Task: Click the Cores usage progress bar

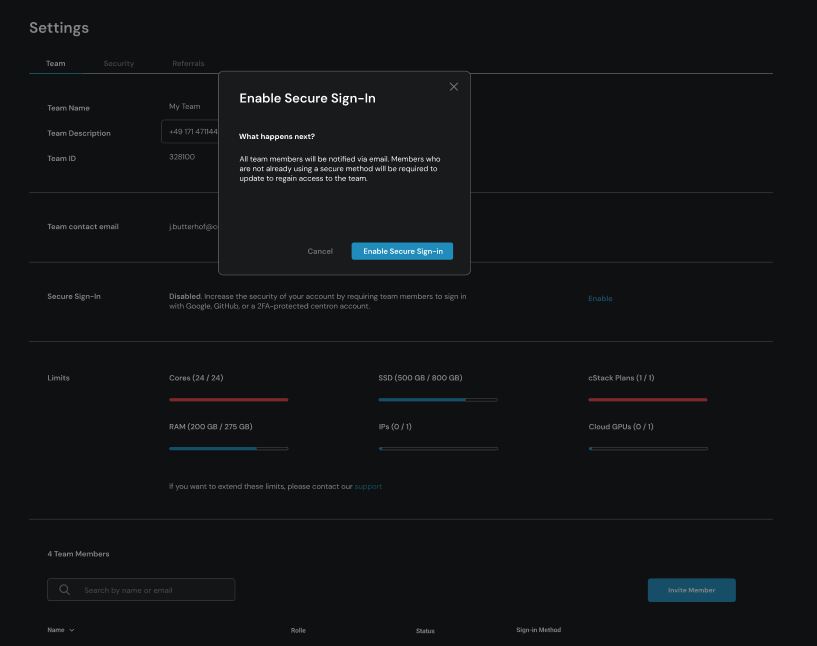Action: 228,400
